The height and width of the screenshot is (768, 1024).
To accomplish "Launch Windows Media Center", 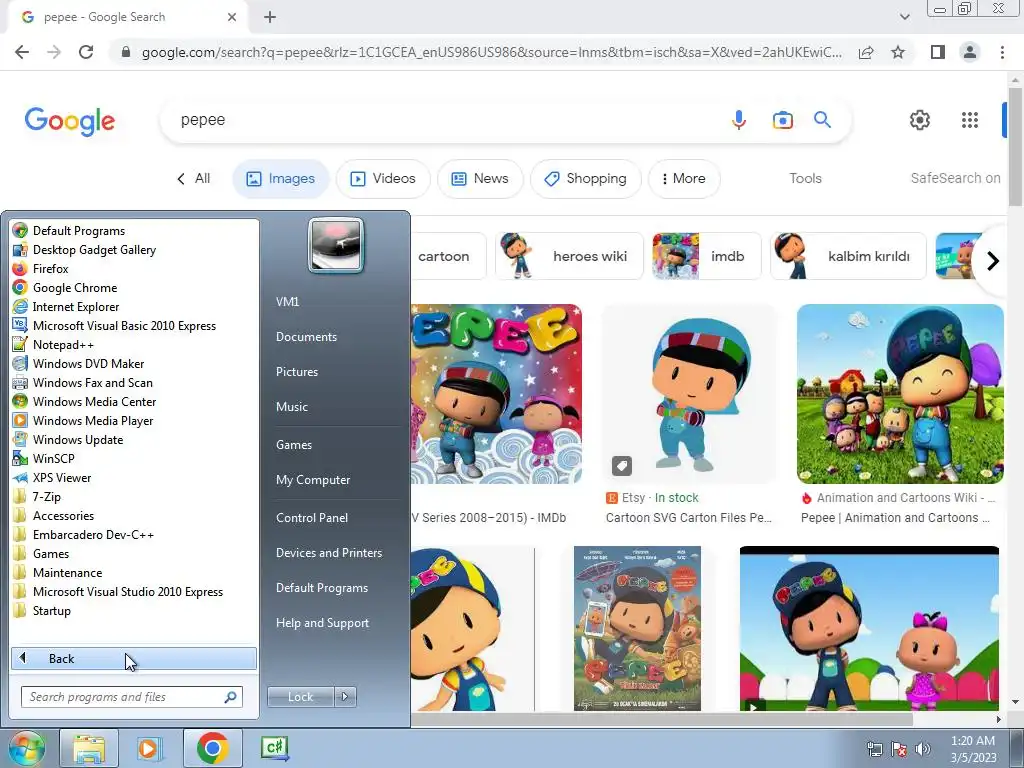I will click(x=85, y=401).
